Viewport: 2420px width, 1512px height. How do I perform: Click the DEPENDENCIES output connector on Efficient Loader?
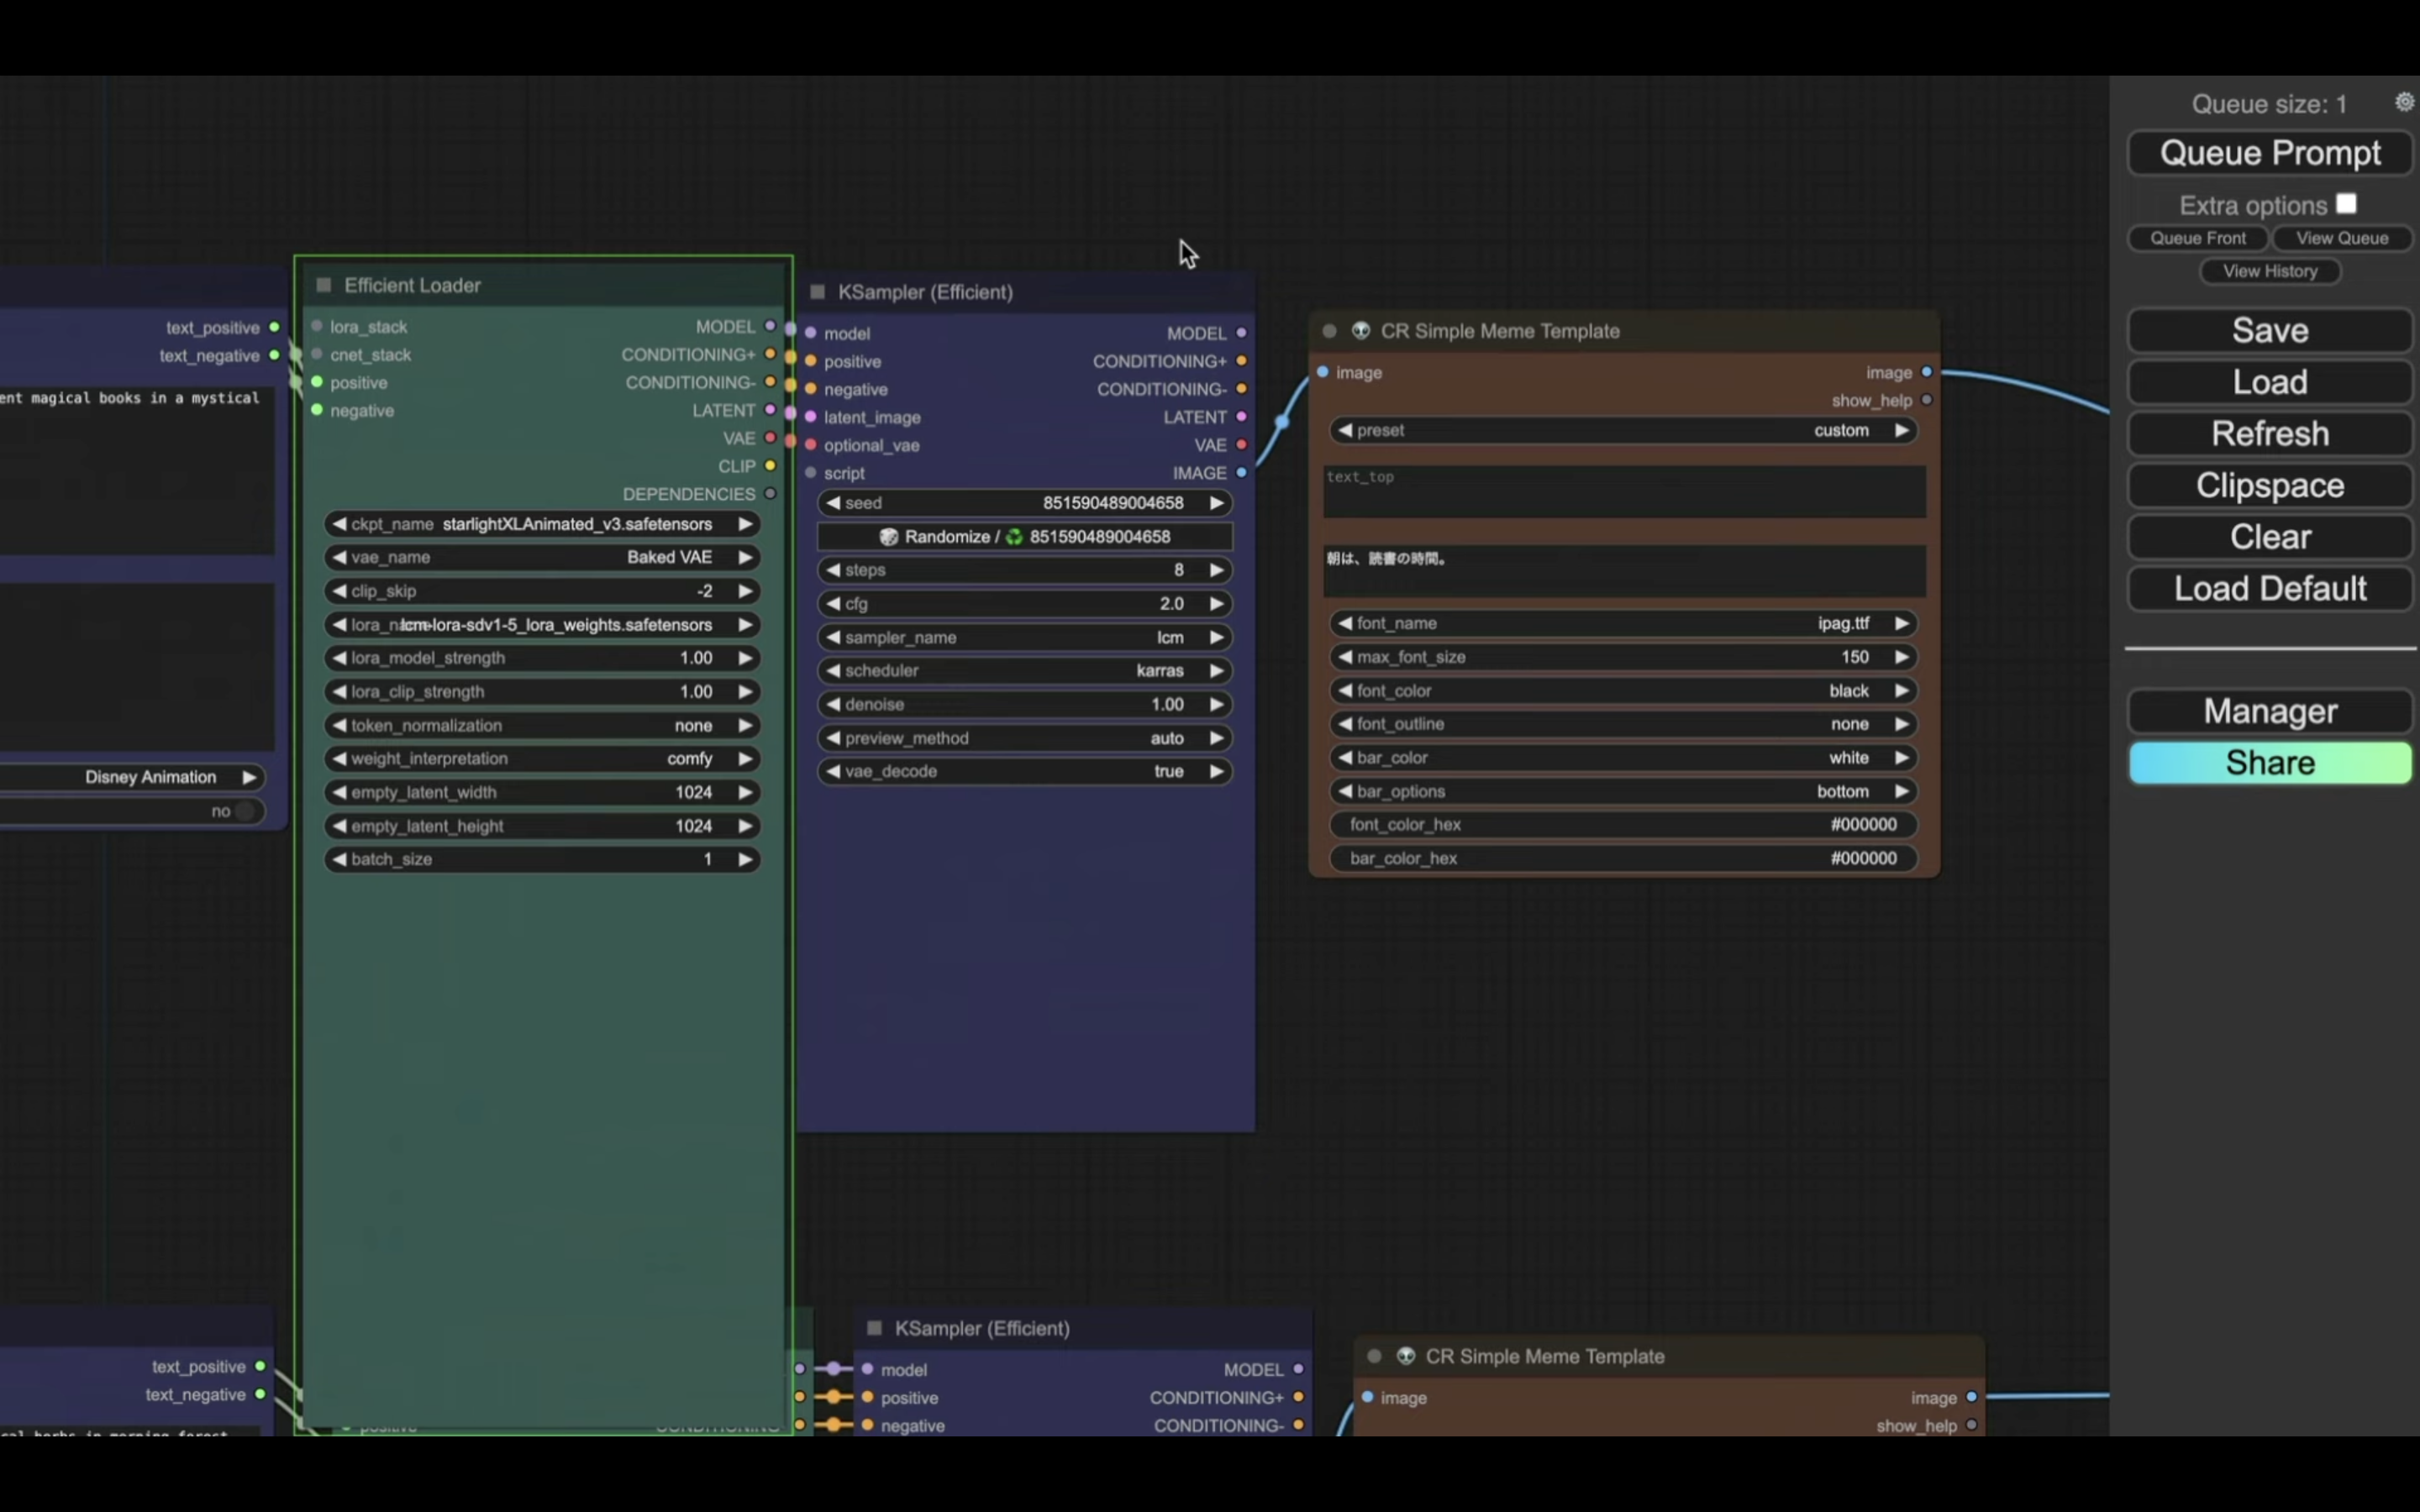pyautogui.click(x=770, y=494)
